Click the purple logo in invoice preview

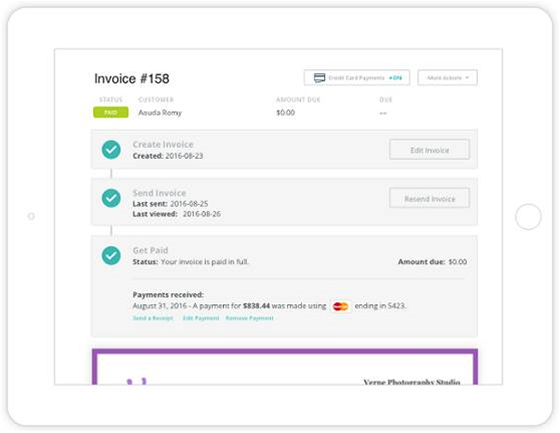137,381
